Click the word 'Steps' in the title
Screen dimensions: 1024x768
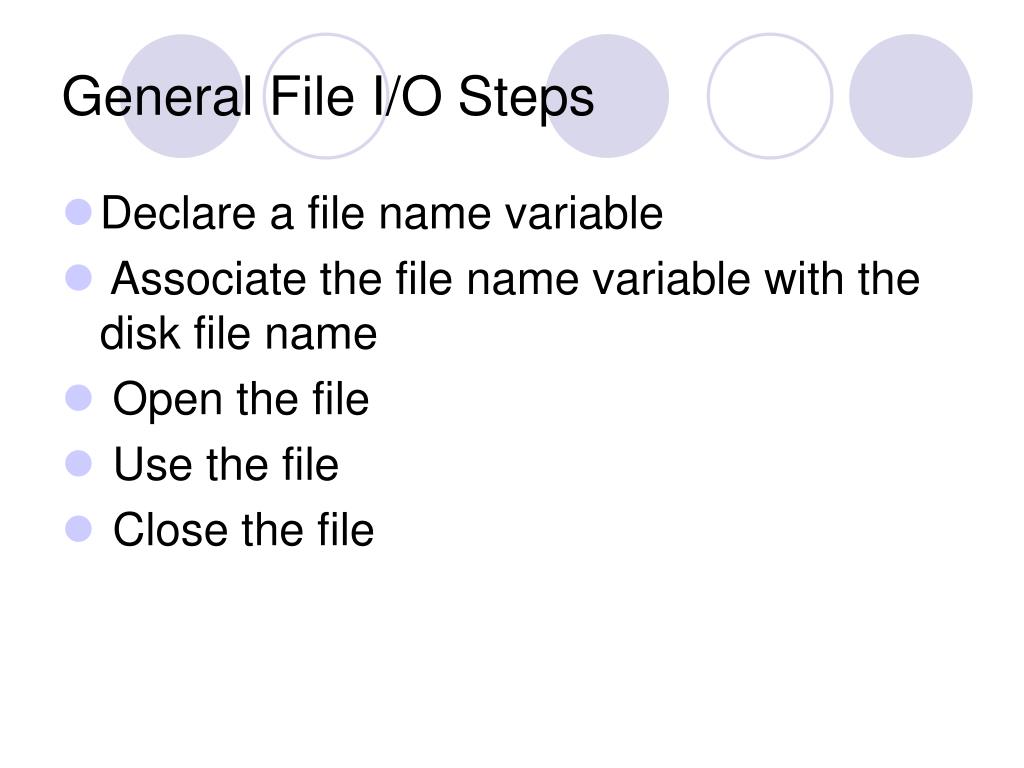(526, 98)
